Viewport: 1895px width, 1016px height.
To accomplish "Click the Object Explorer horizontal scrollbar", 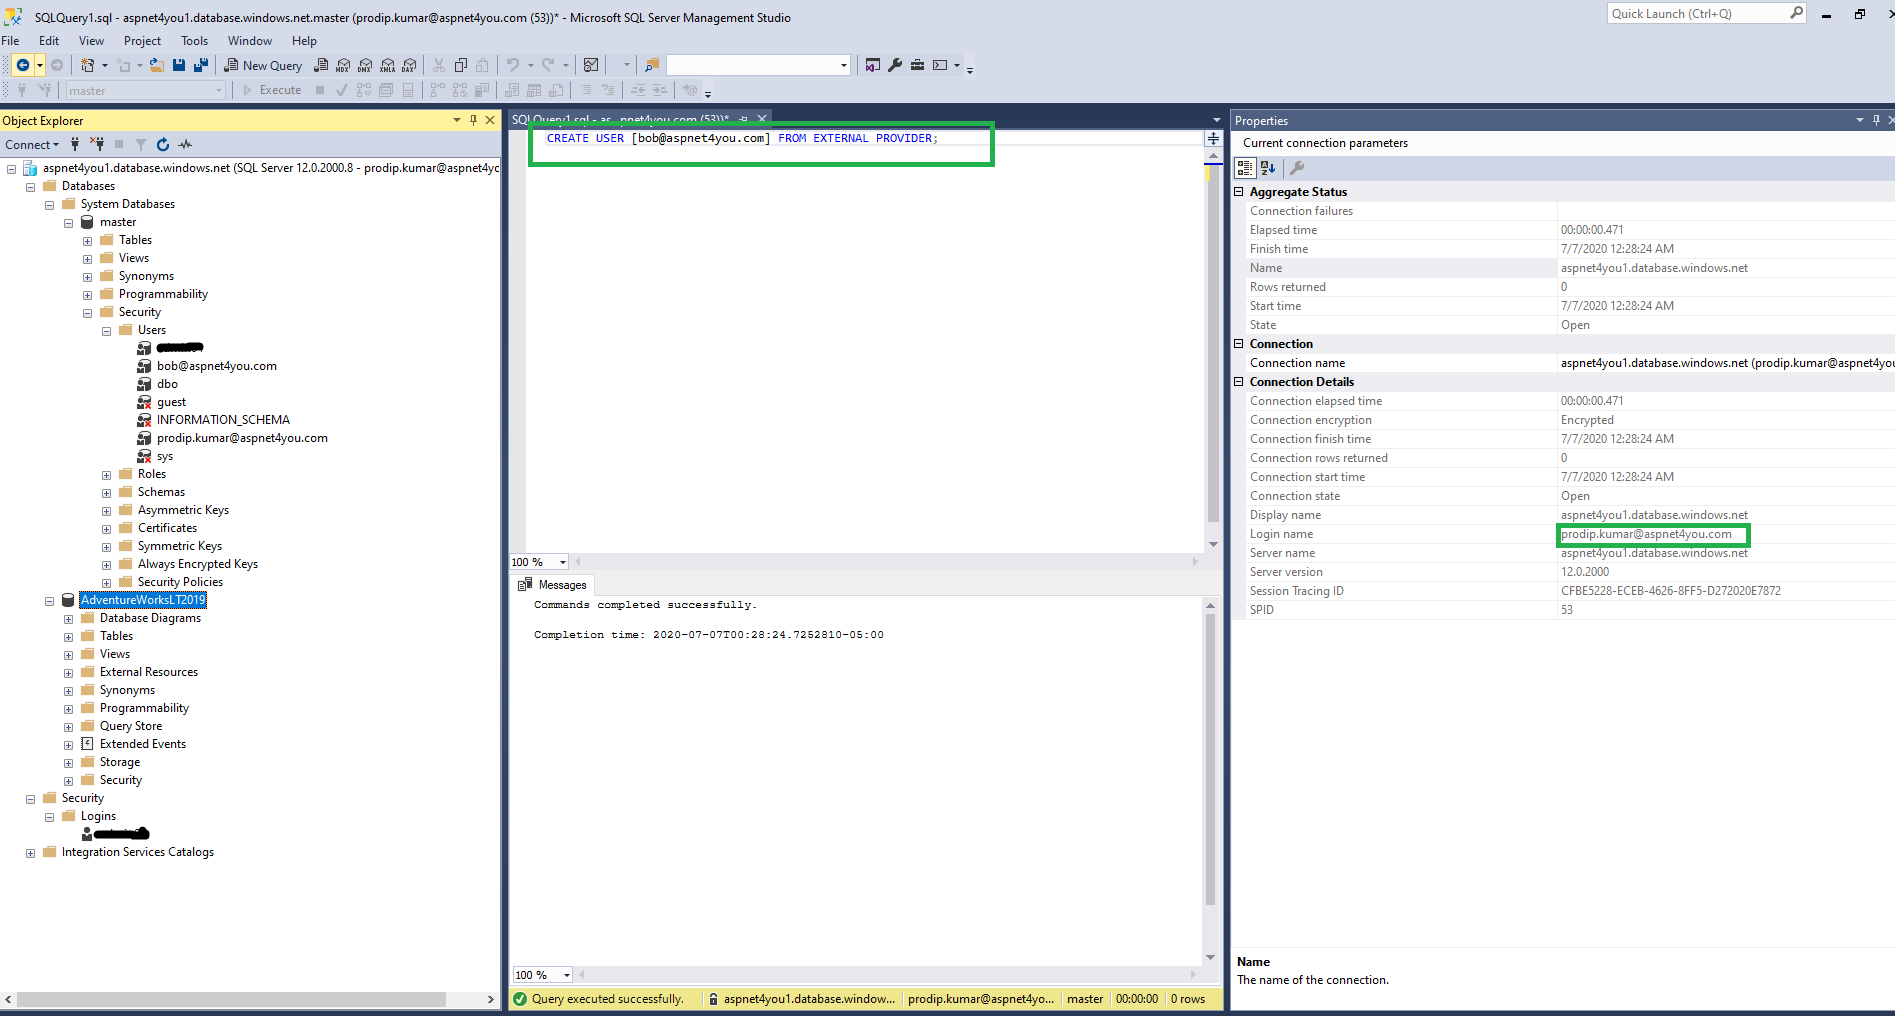I will (231, 999).
